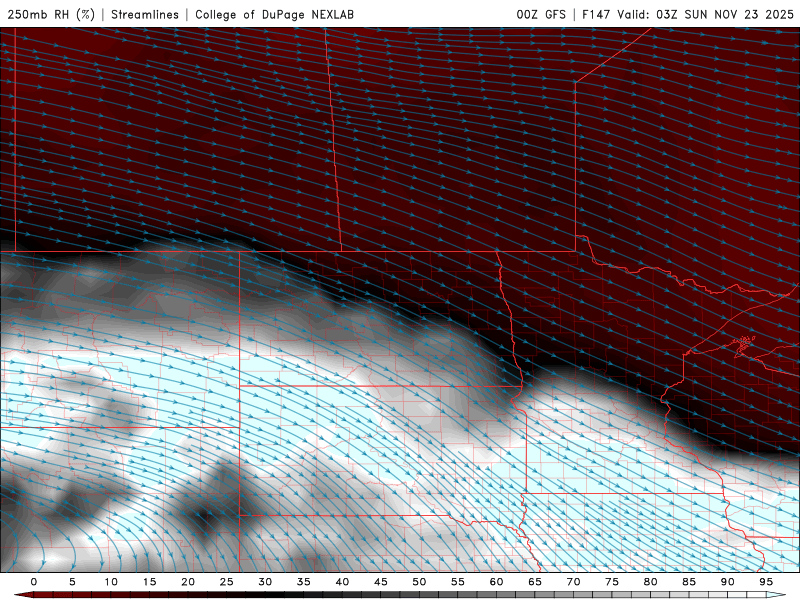Screen dimensions: 800x600
Task: Click the "Streamlines" label in header
Action: click(145, 14)
